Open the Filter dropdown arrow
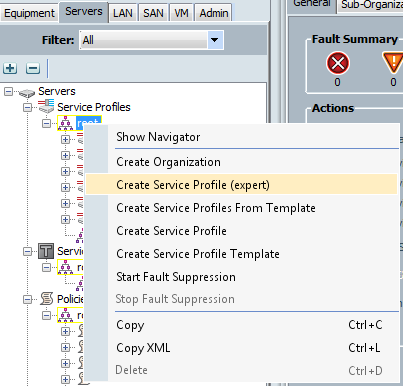403x386 pixels. [x=215, y=40]
